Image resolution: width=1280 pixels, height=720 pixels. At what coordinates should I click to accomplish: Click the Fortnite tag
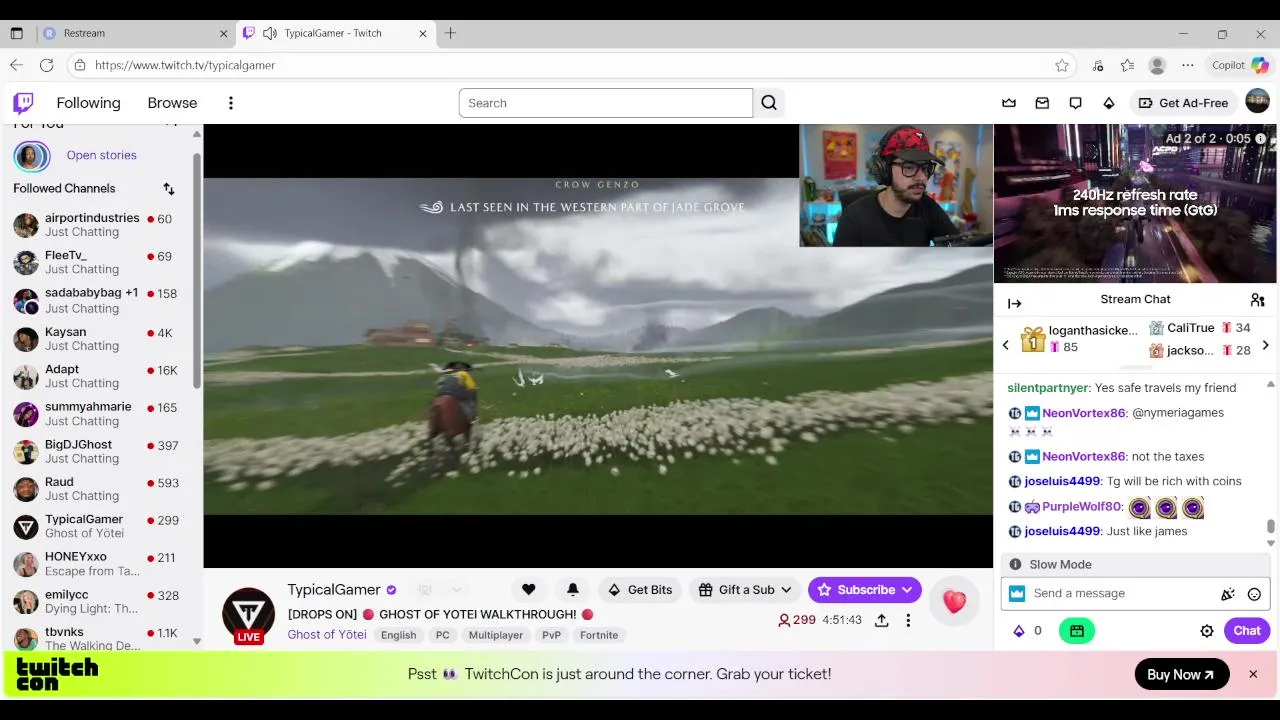(x=599, y=635)
